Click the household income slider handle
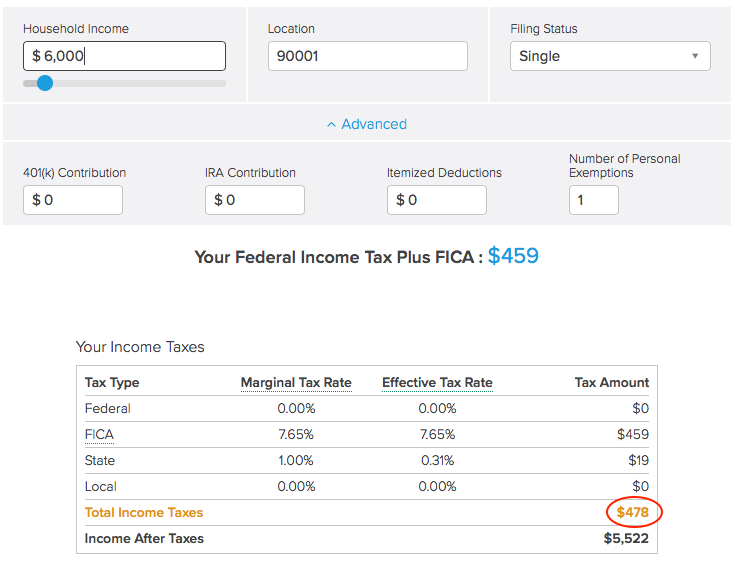The width and height of the screenshot is (743, 571). pos(45,83)
